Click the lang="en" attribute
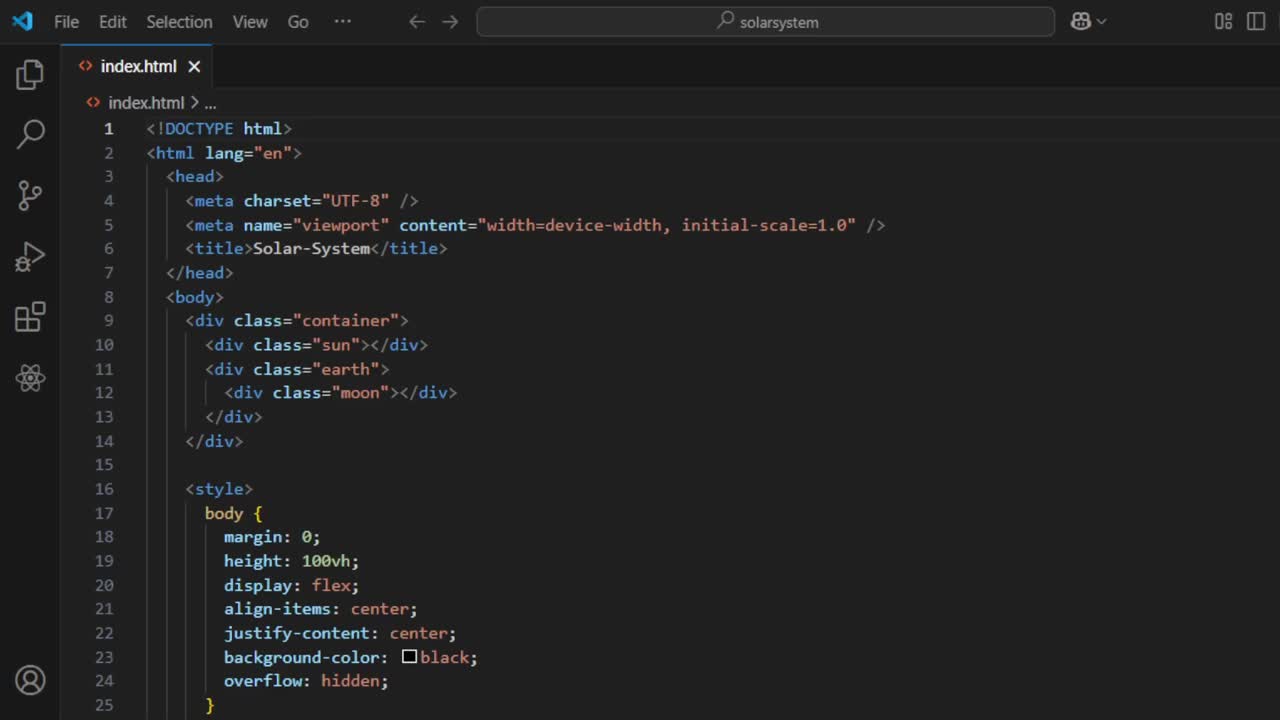Viewport: 1280px width, 720px height. coord(248,153)
